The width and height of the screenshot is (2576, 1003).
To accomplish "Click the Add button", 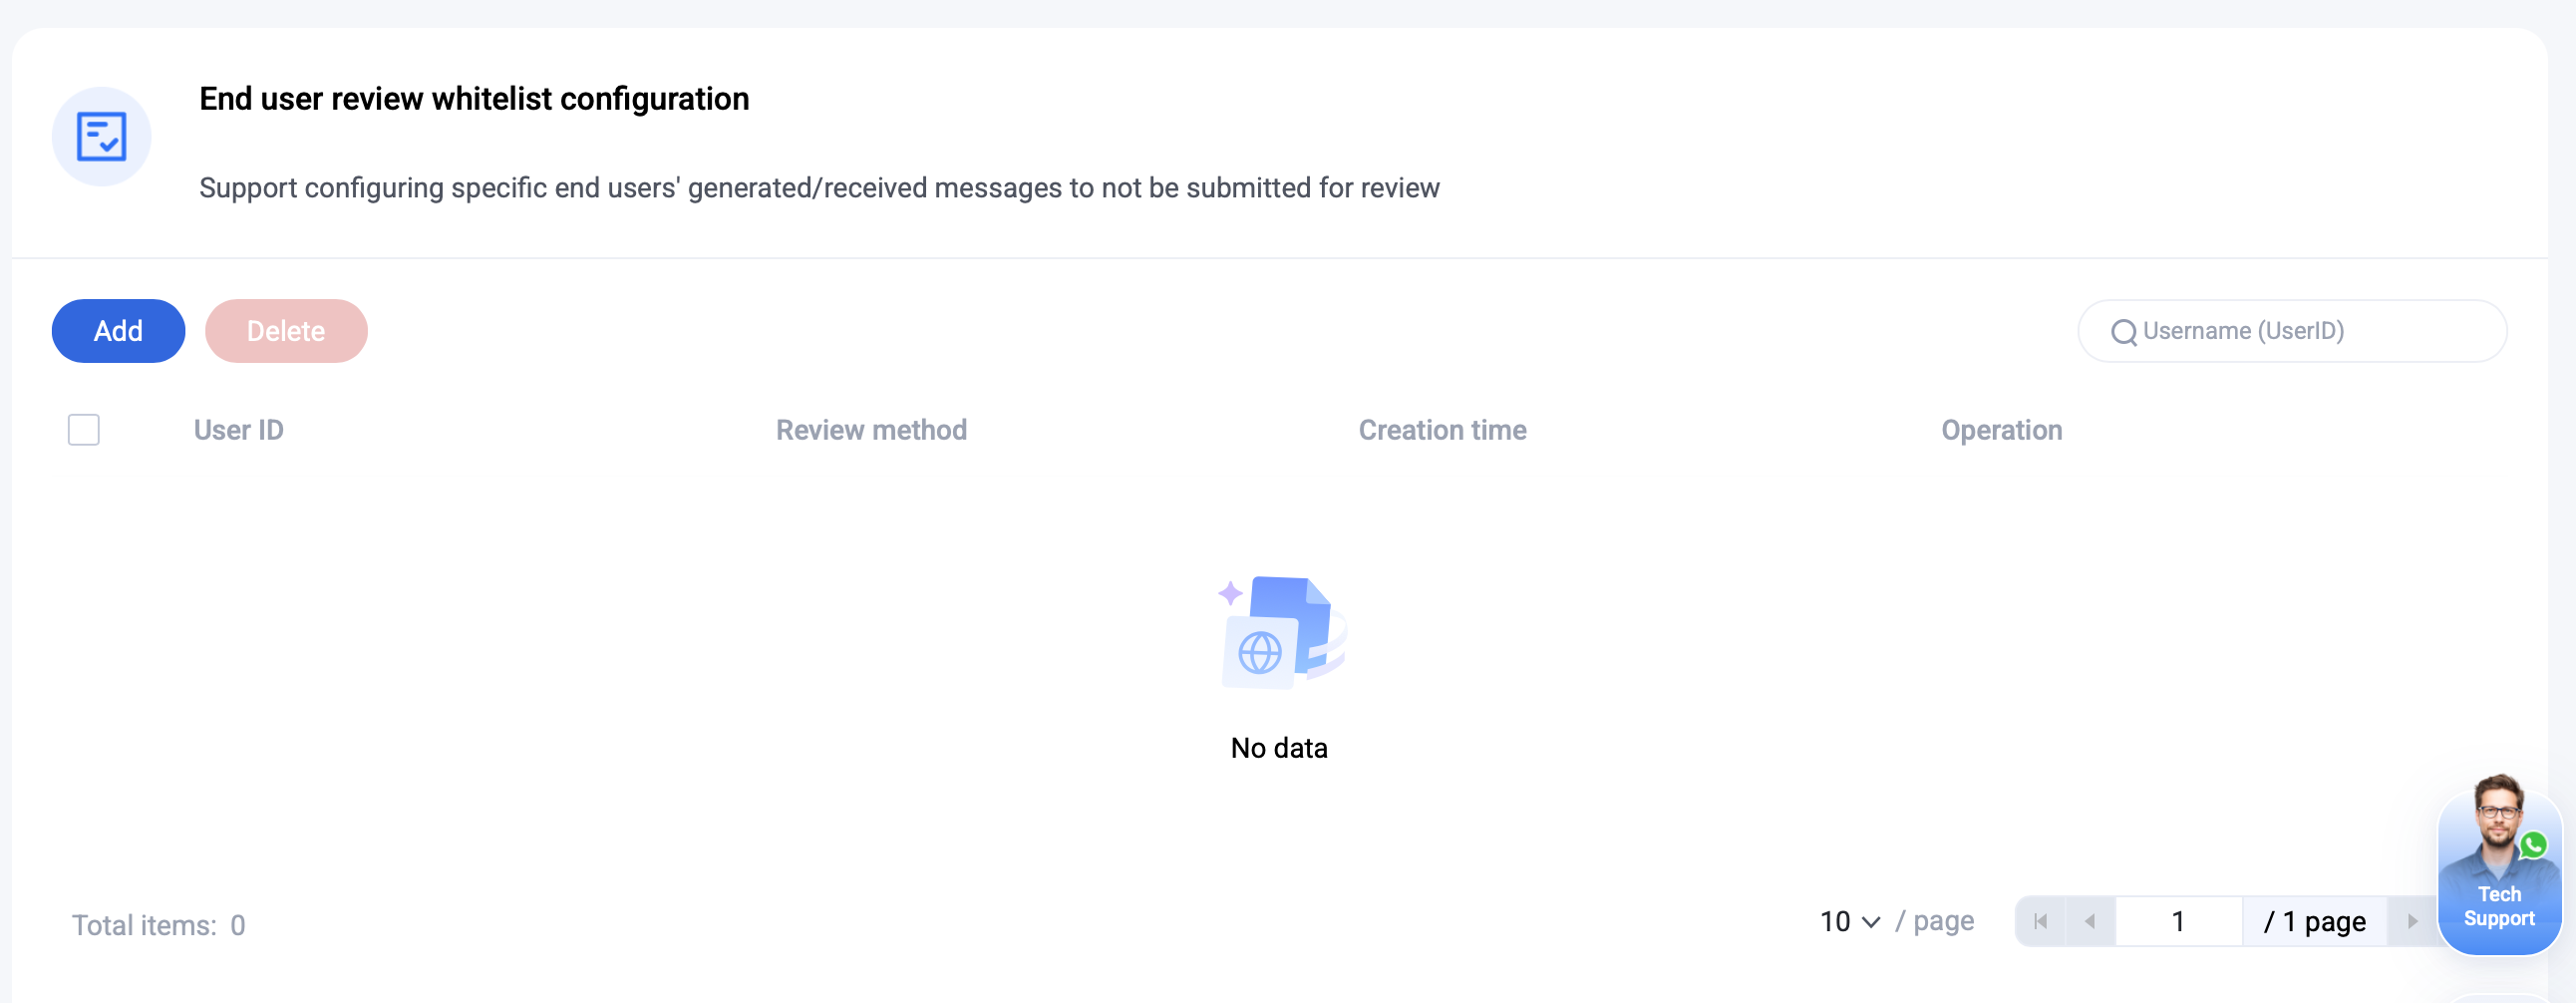I will click(118, 331).
